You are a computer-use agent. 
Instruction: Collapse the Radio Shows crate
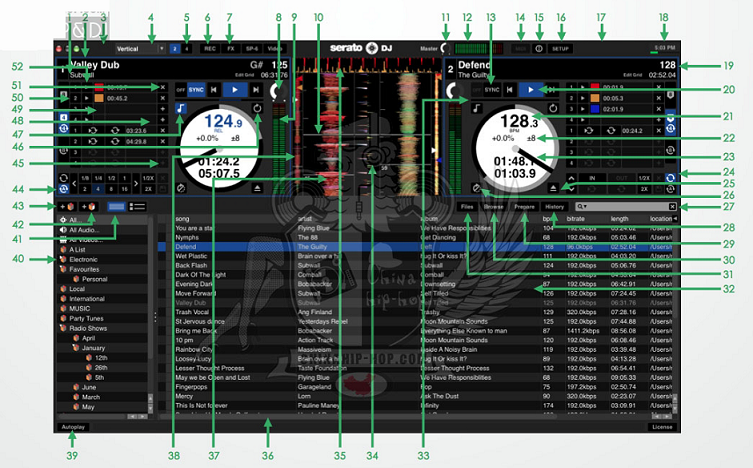tap(63, 329)
